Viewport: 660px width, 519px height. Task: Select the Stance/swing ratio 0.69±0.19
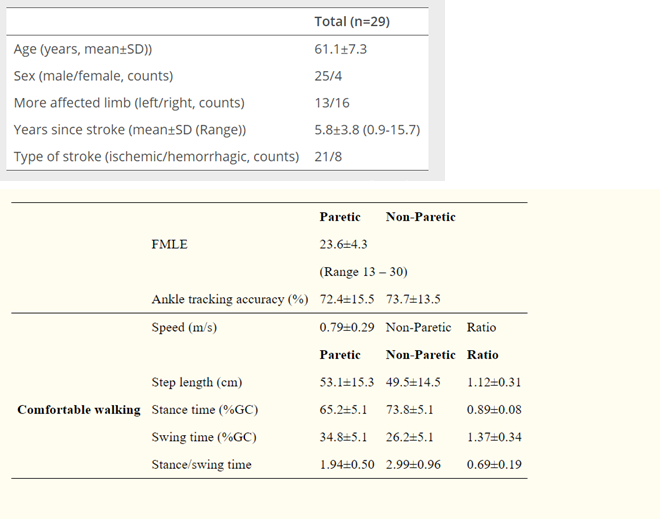pyautogui.click(x=494, y=464)
